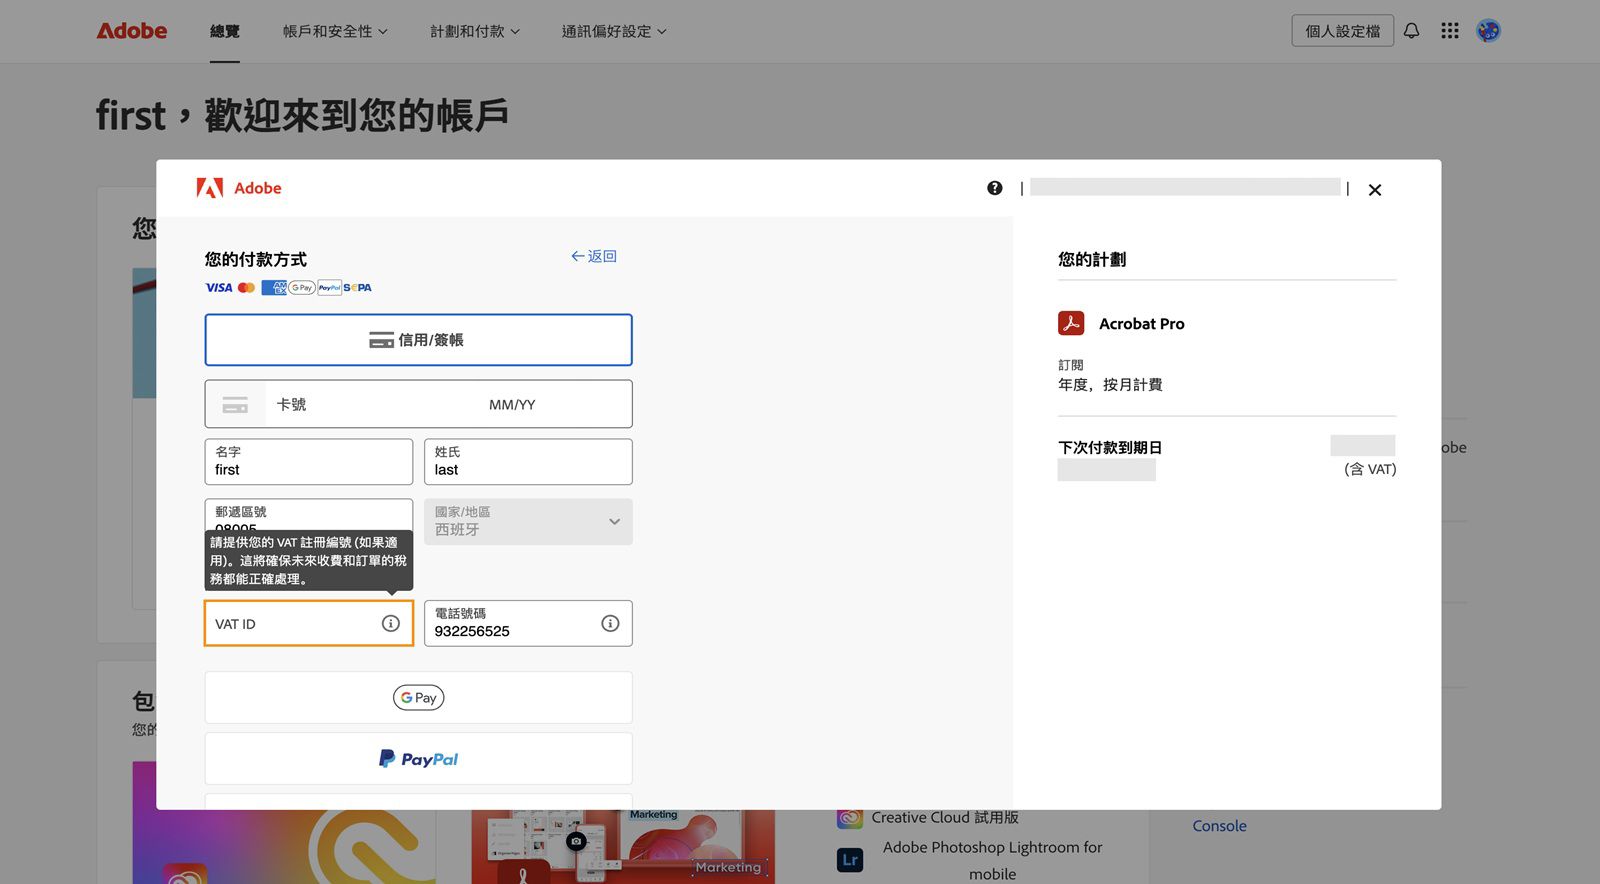Choose Google Pay as payment method
Viewport: 1600px width, 884px height.
click(x=418, y=698)
